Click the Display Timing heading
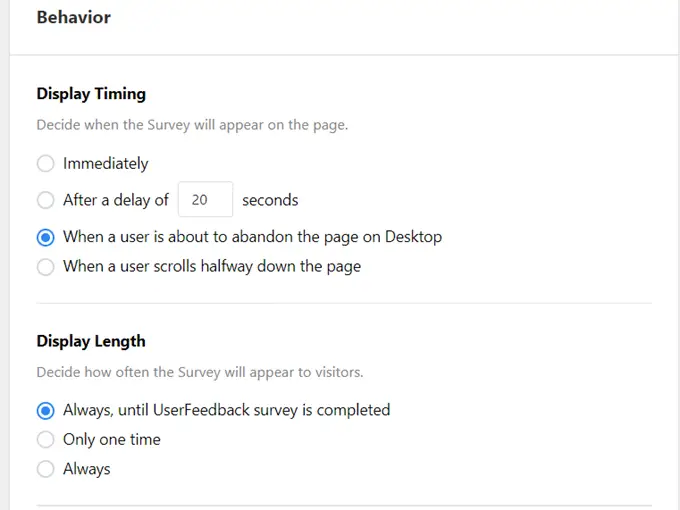The height and width of the screenshot is (510, 680). [x=91, y=94]
